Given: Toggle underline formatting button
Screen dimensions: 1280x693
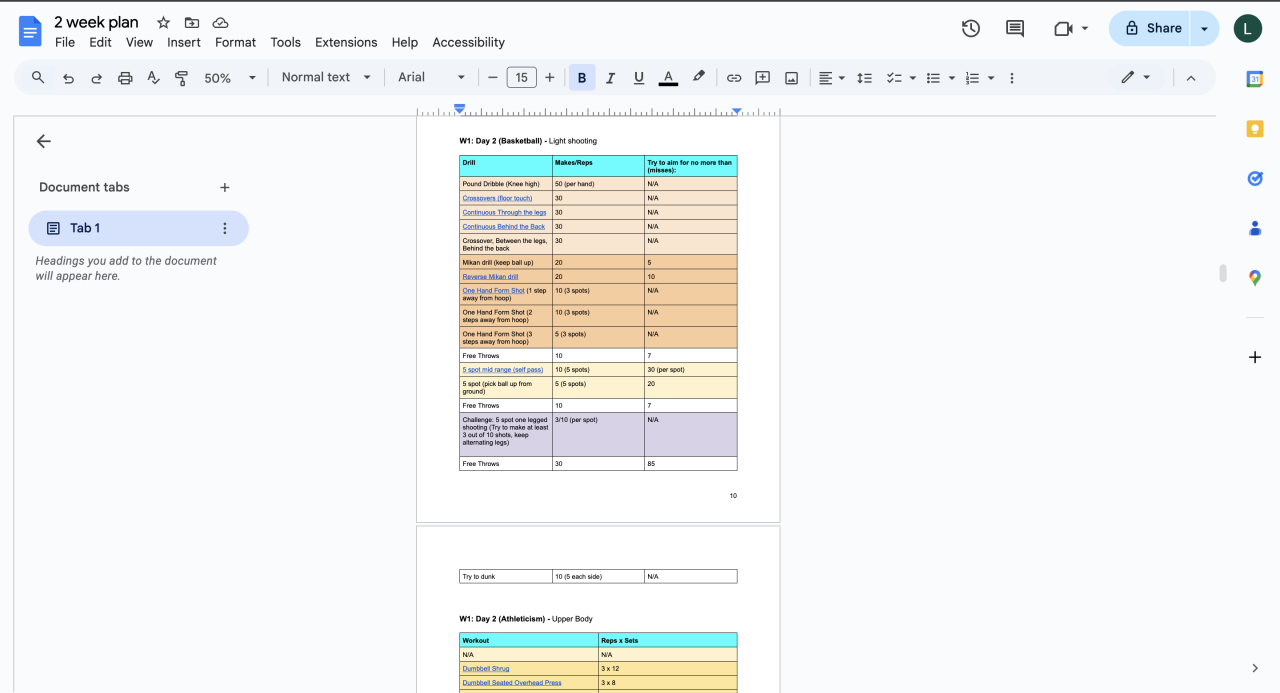Looking at the screenshot, I should (638, 78).
